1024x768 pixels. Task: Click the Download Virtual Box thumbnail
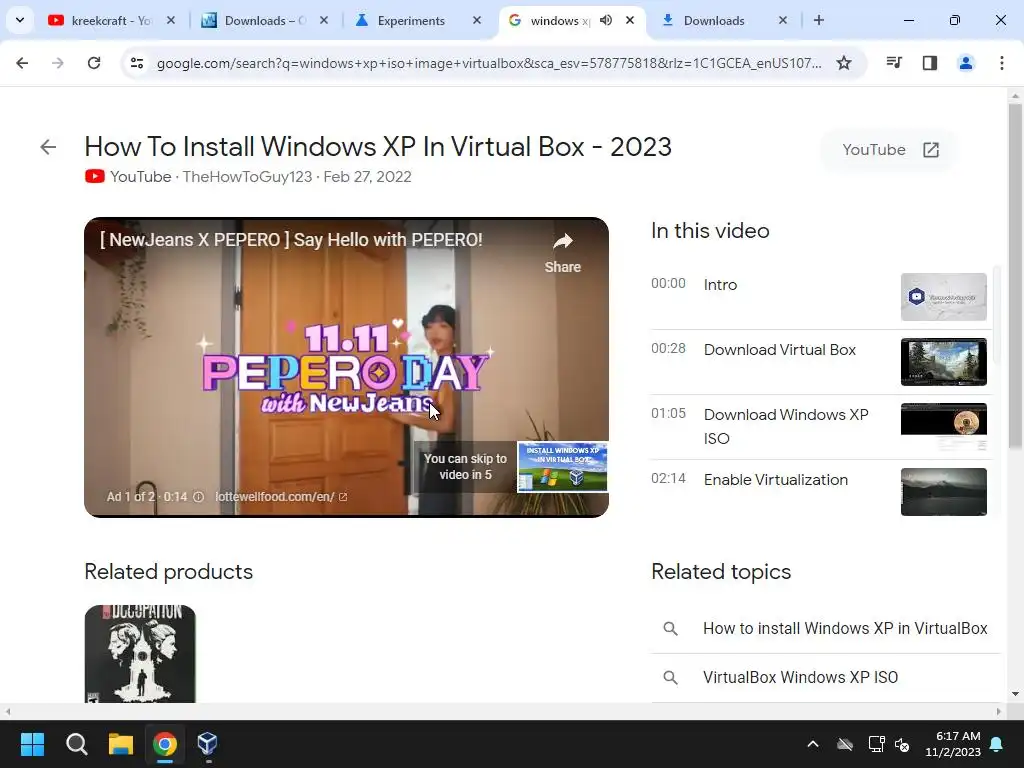tap(944, 362)
